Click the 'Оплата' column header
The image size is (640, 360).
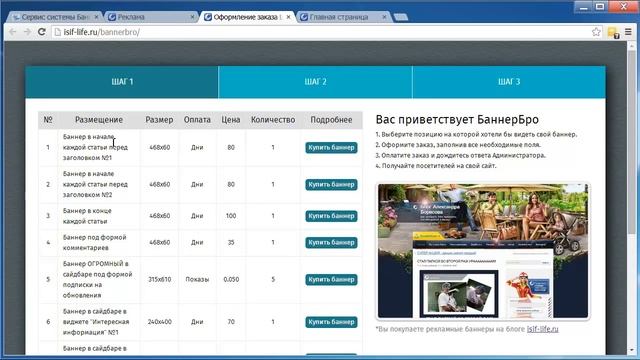point(197,120)
